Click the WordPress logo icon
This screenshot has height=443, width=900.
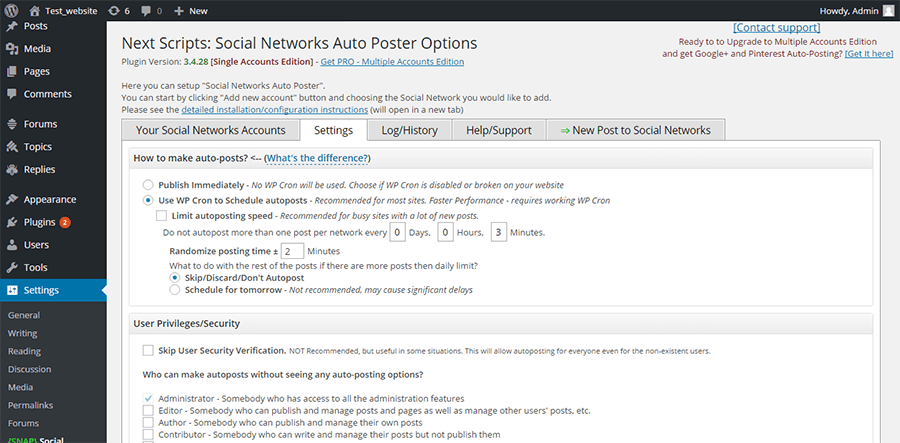click(x=11, y=10)
